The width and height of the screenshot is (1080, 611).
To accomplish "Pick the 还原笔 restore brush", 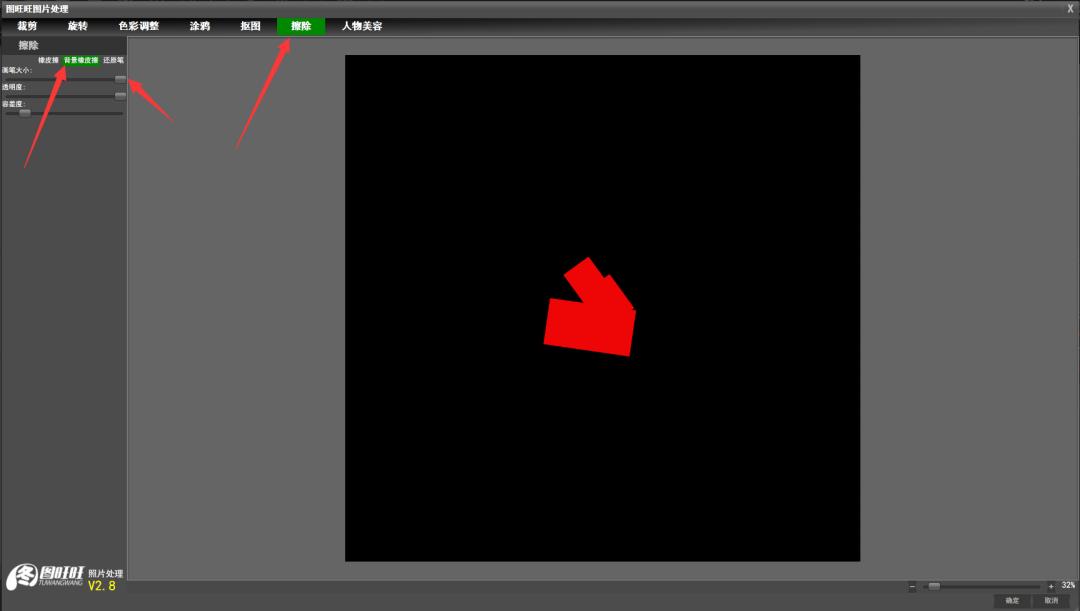I will click(x=114, y=61).
